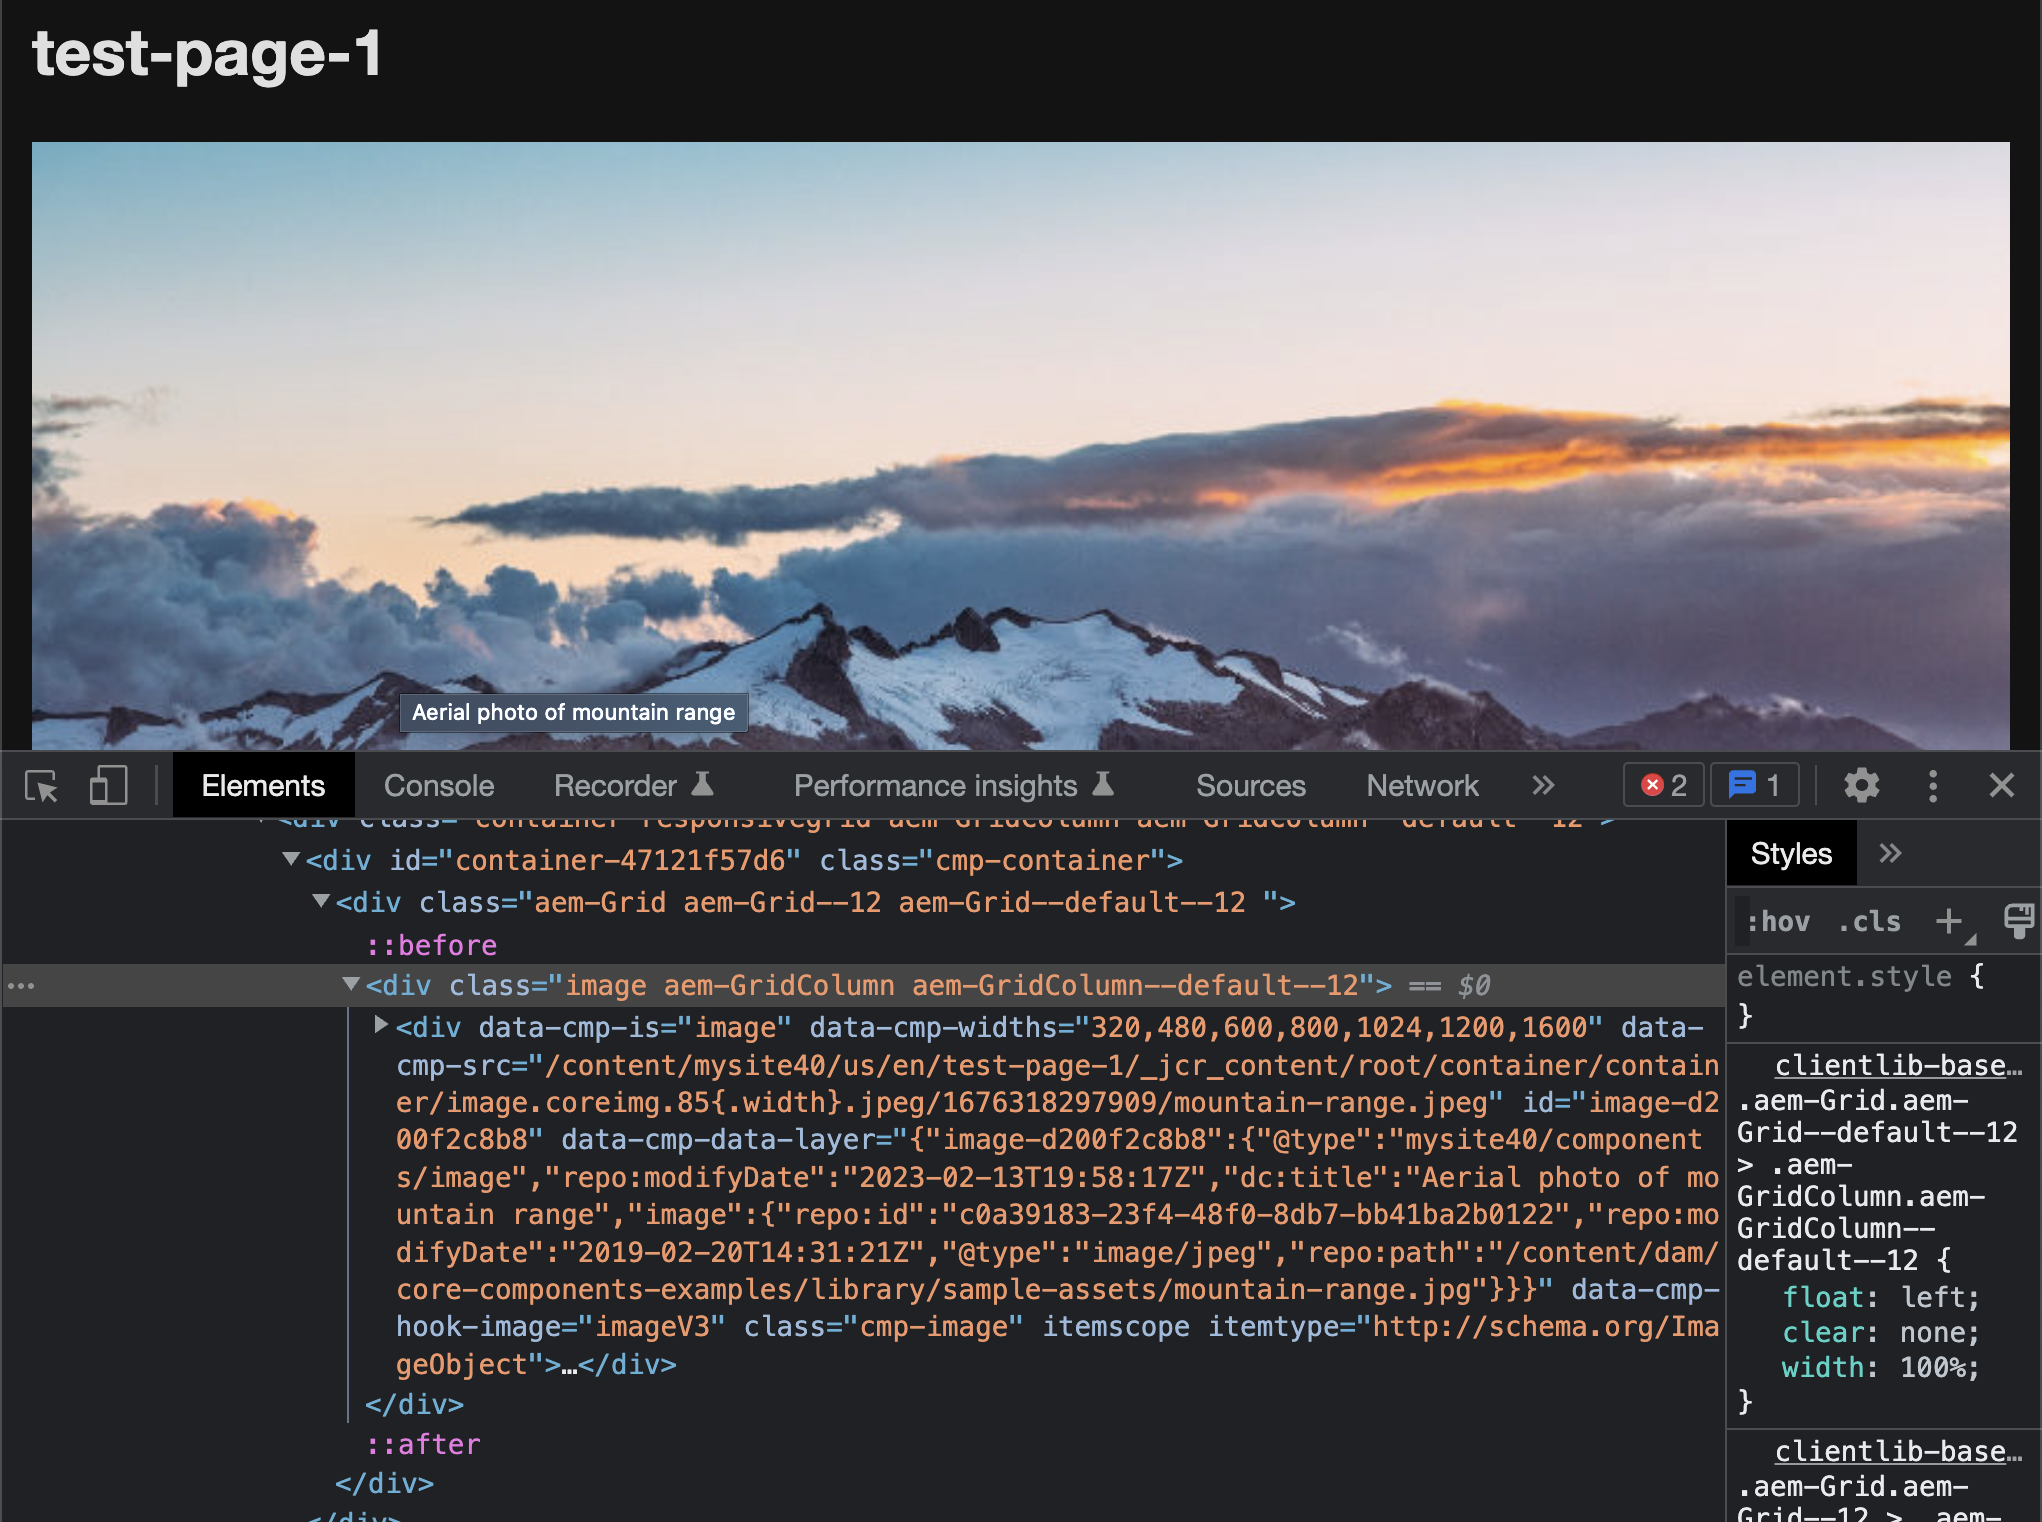The height and width of the screenshot is (1522, 2042).
Task: Switch to the Console tab
Action: pos(438,785)
